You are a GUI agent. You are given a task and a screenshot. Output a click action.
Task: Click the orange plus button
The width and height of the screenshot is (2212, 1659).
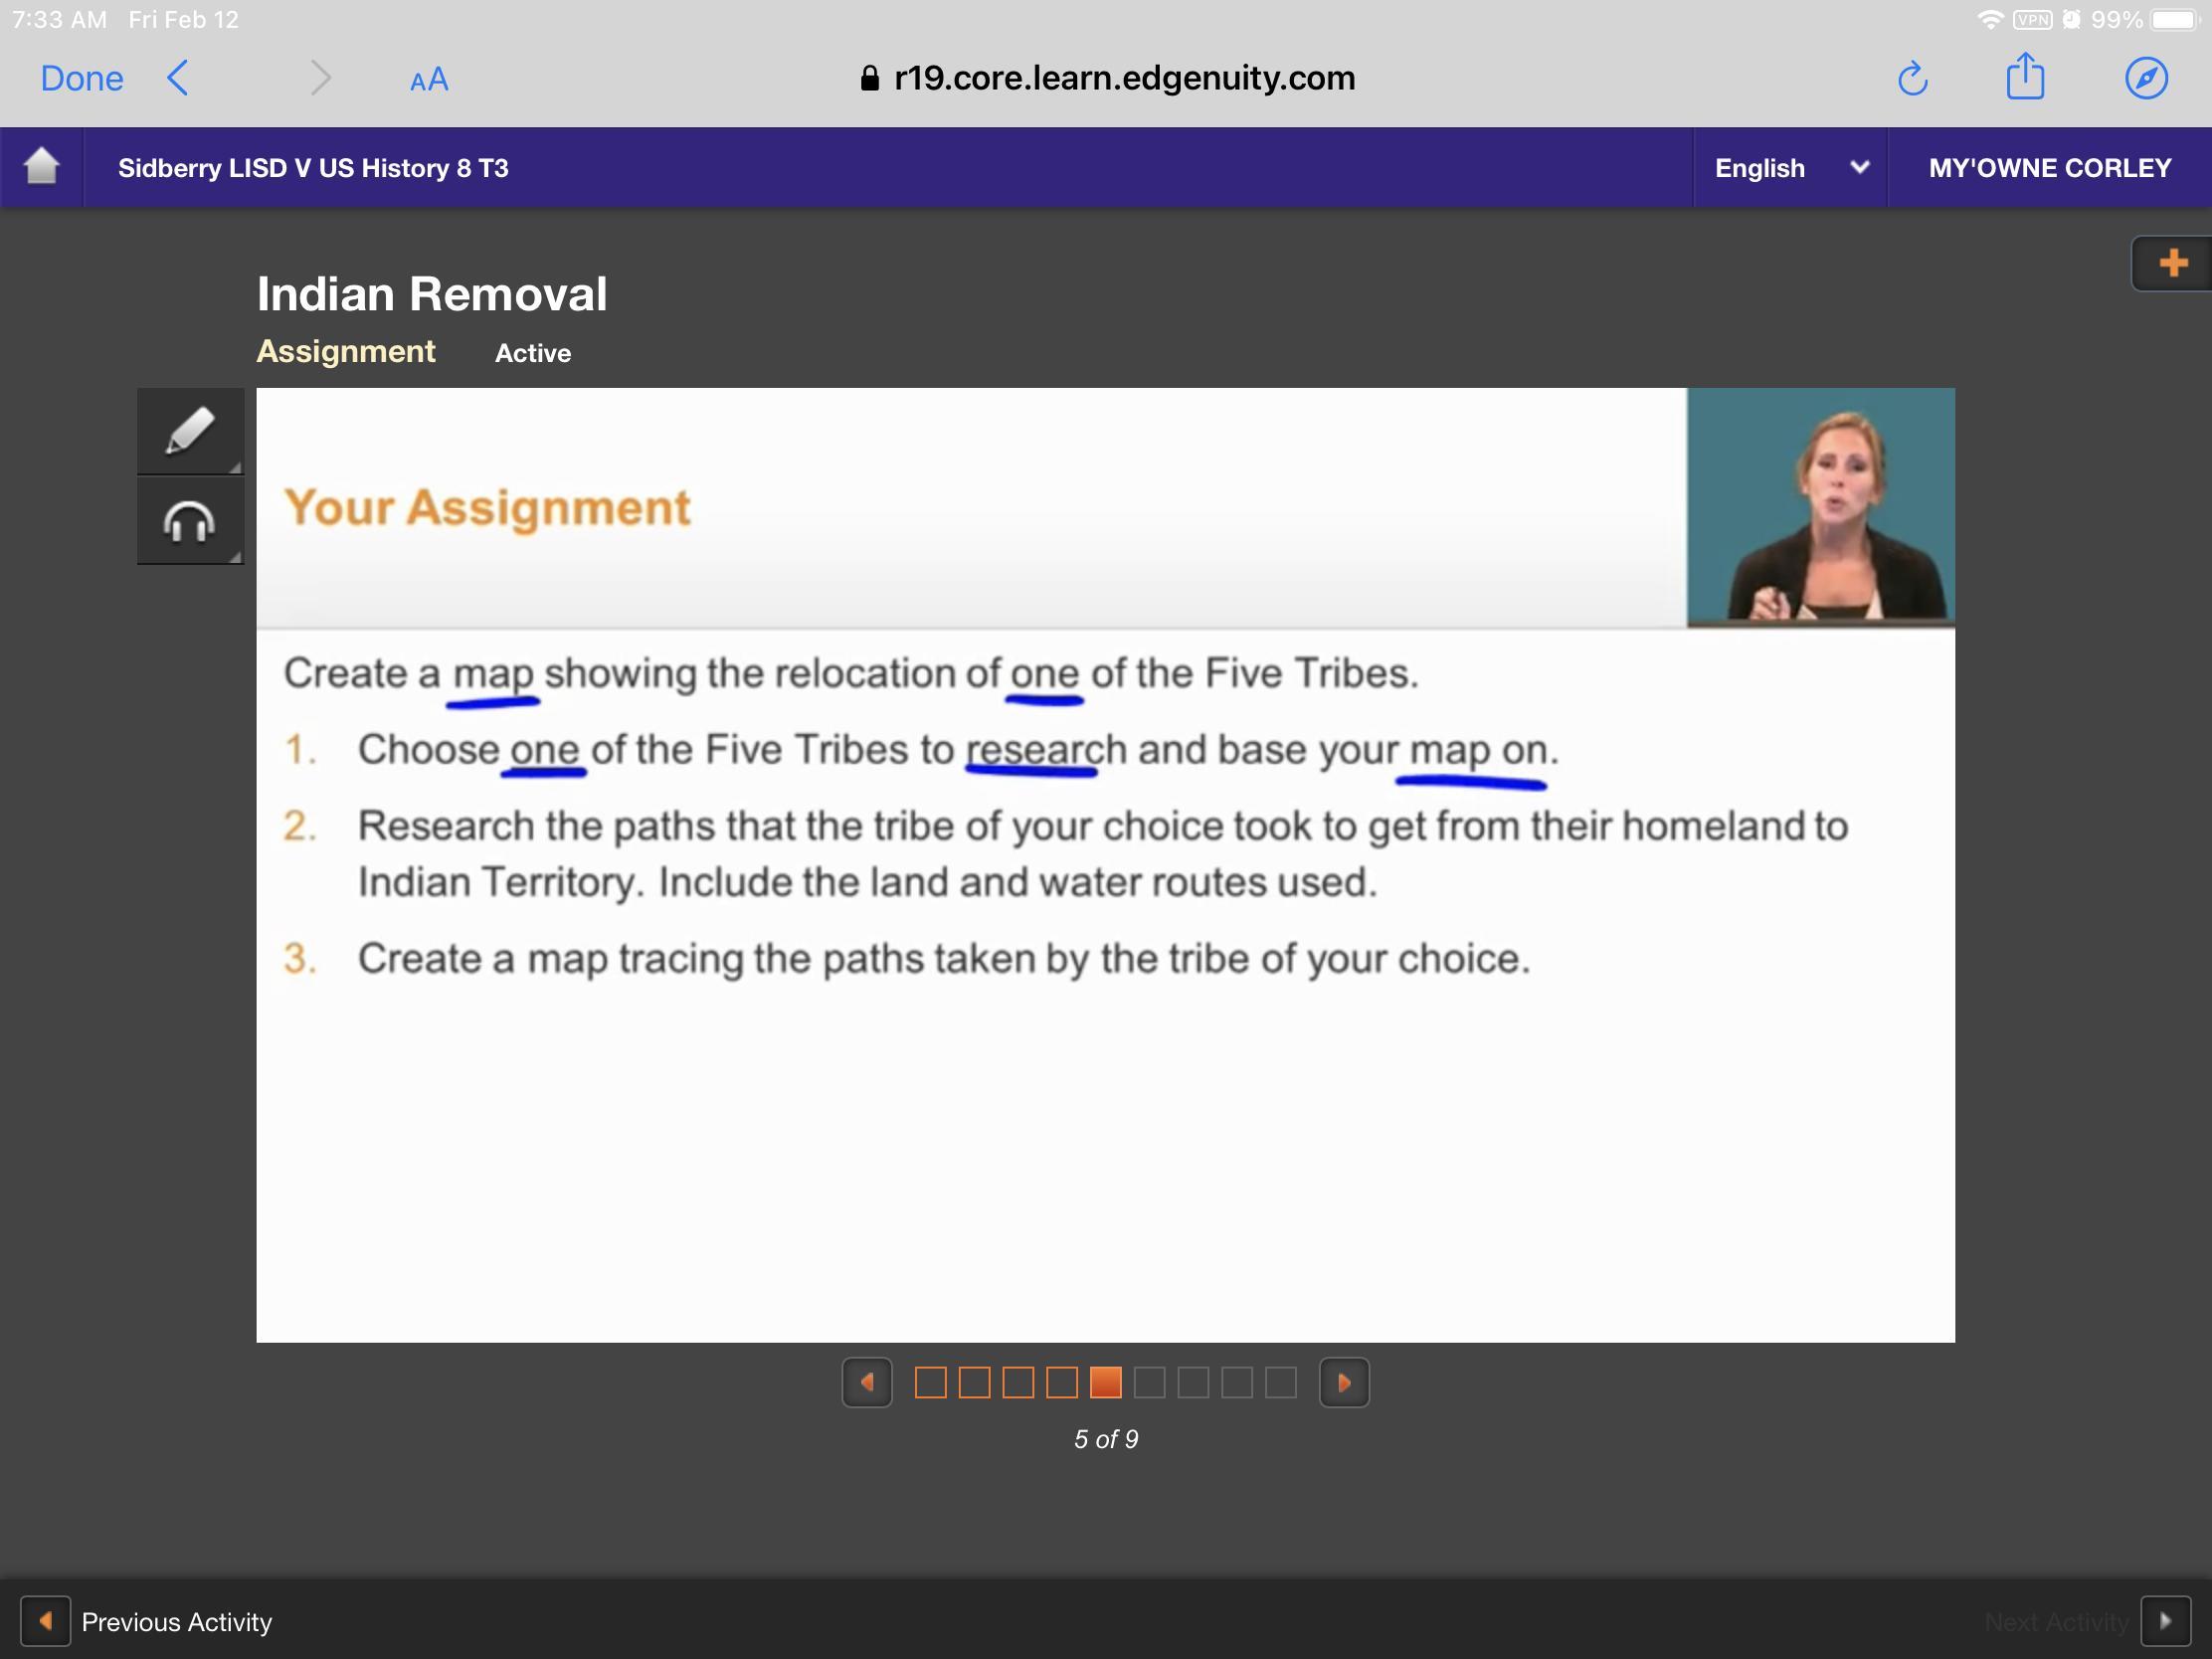[2171, 264]
